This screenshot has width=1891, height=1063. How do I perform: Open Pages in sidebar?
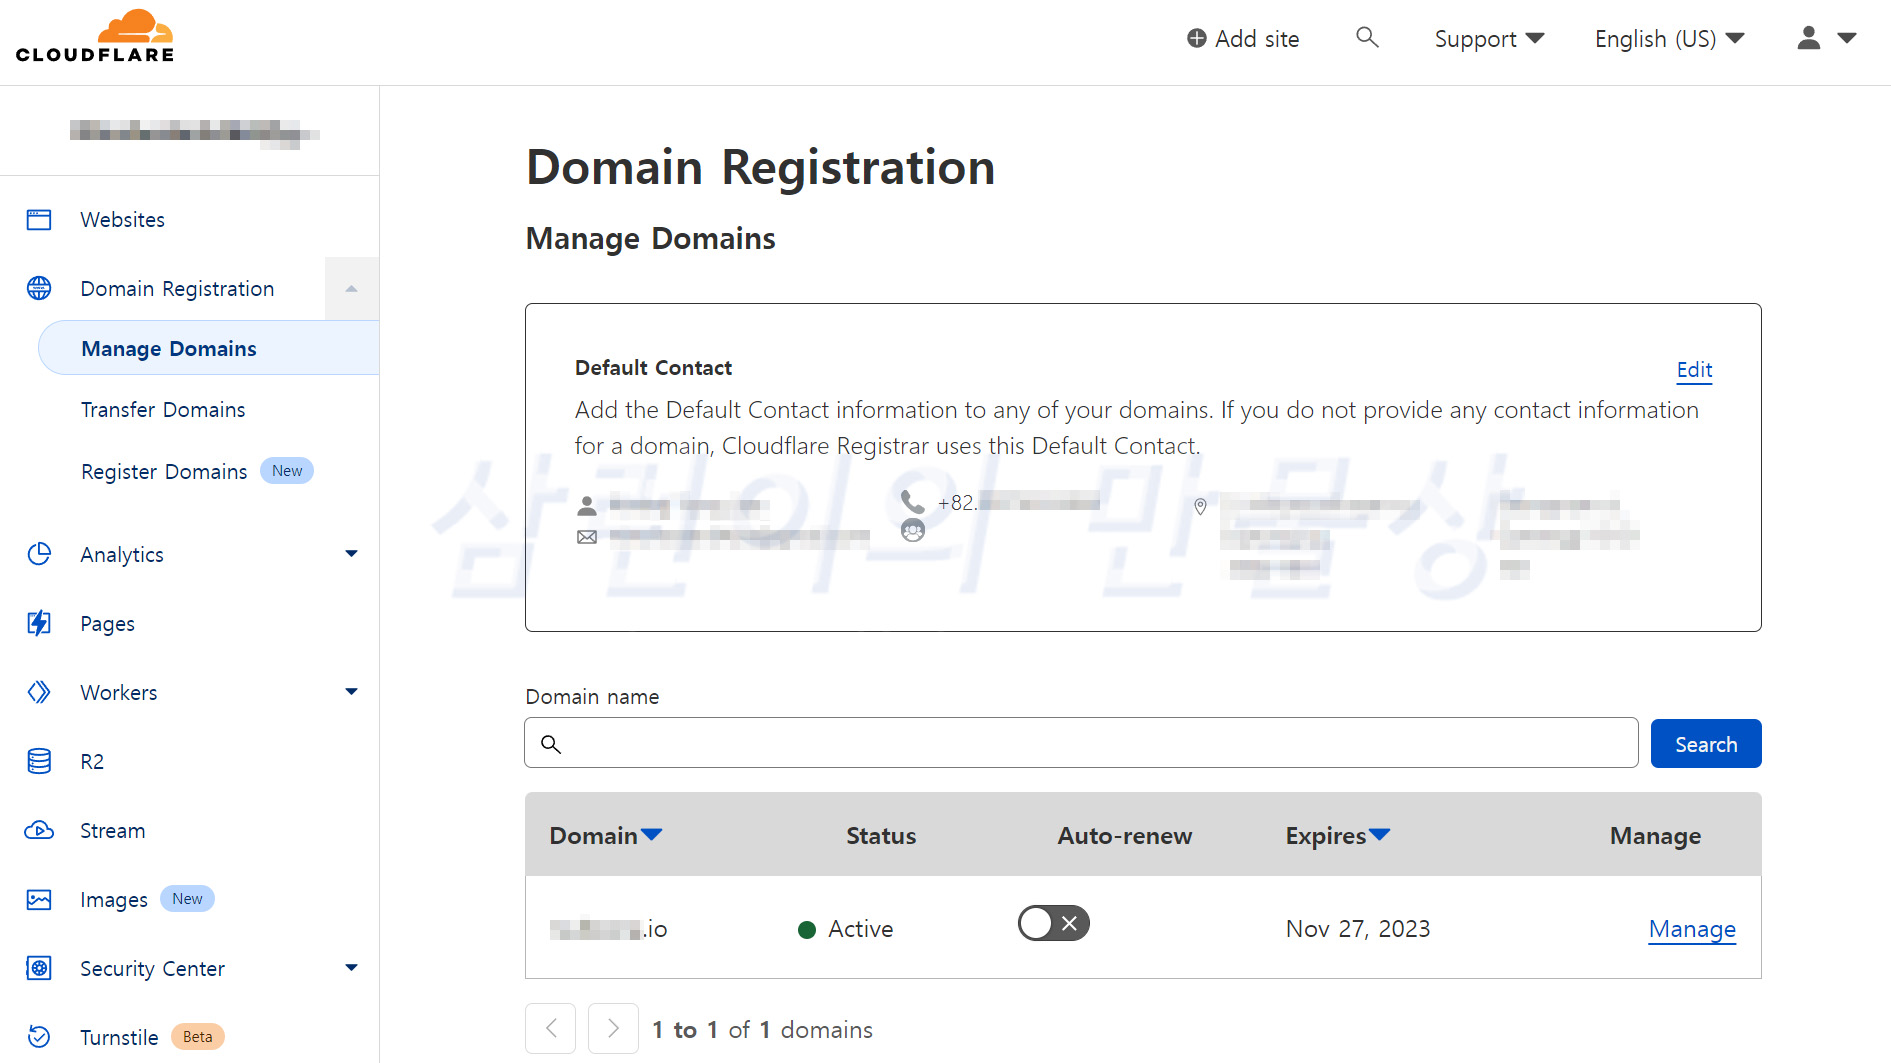pyautogui.click(x=107, y=624)
